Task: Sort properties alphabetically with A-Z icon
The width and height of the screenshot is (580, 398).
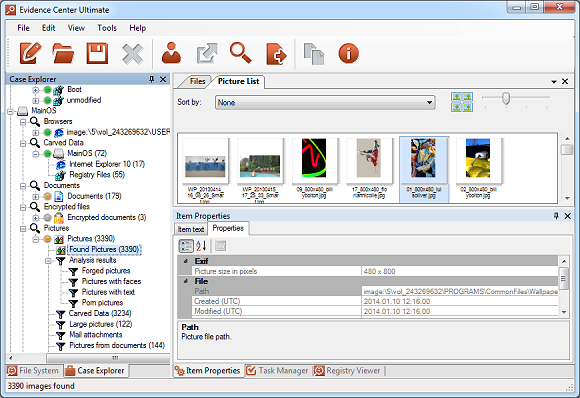Action: point(201,246)
